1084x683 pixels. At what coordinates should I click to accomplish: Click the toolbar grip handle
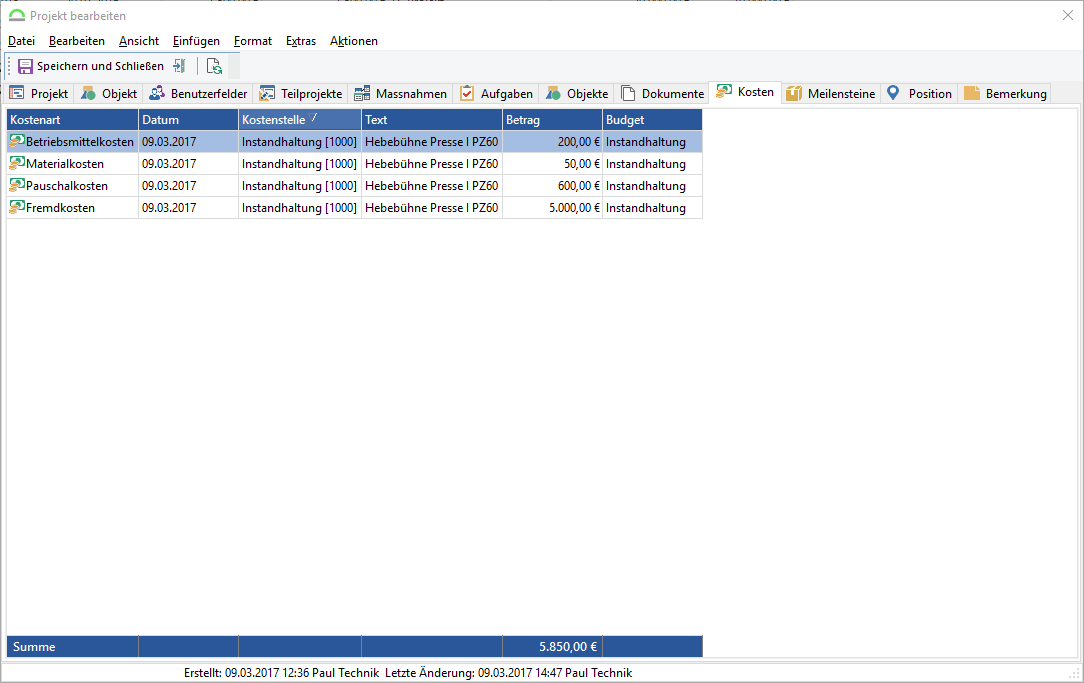pos(9,66)
